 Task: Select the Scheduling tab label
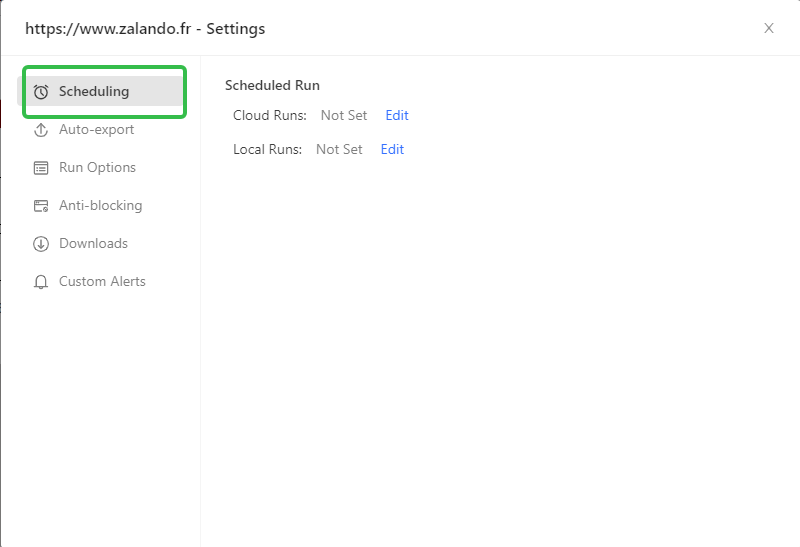pos(94,91)
